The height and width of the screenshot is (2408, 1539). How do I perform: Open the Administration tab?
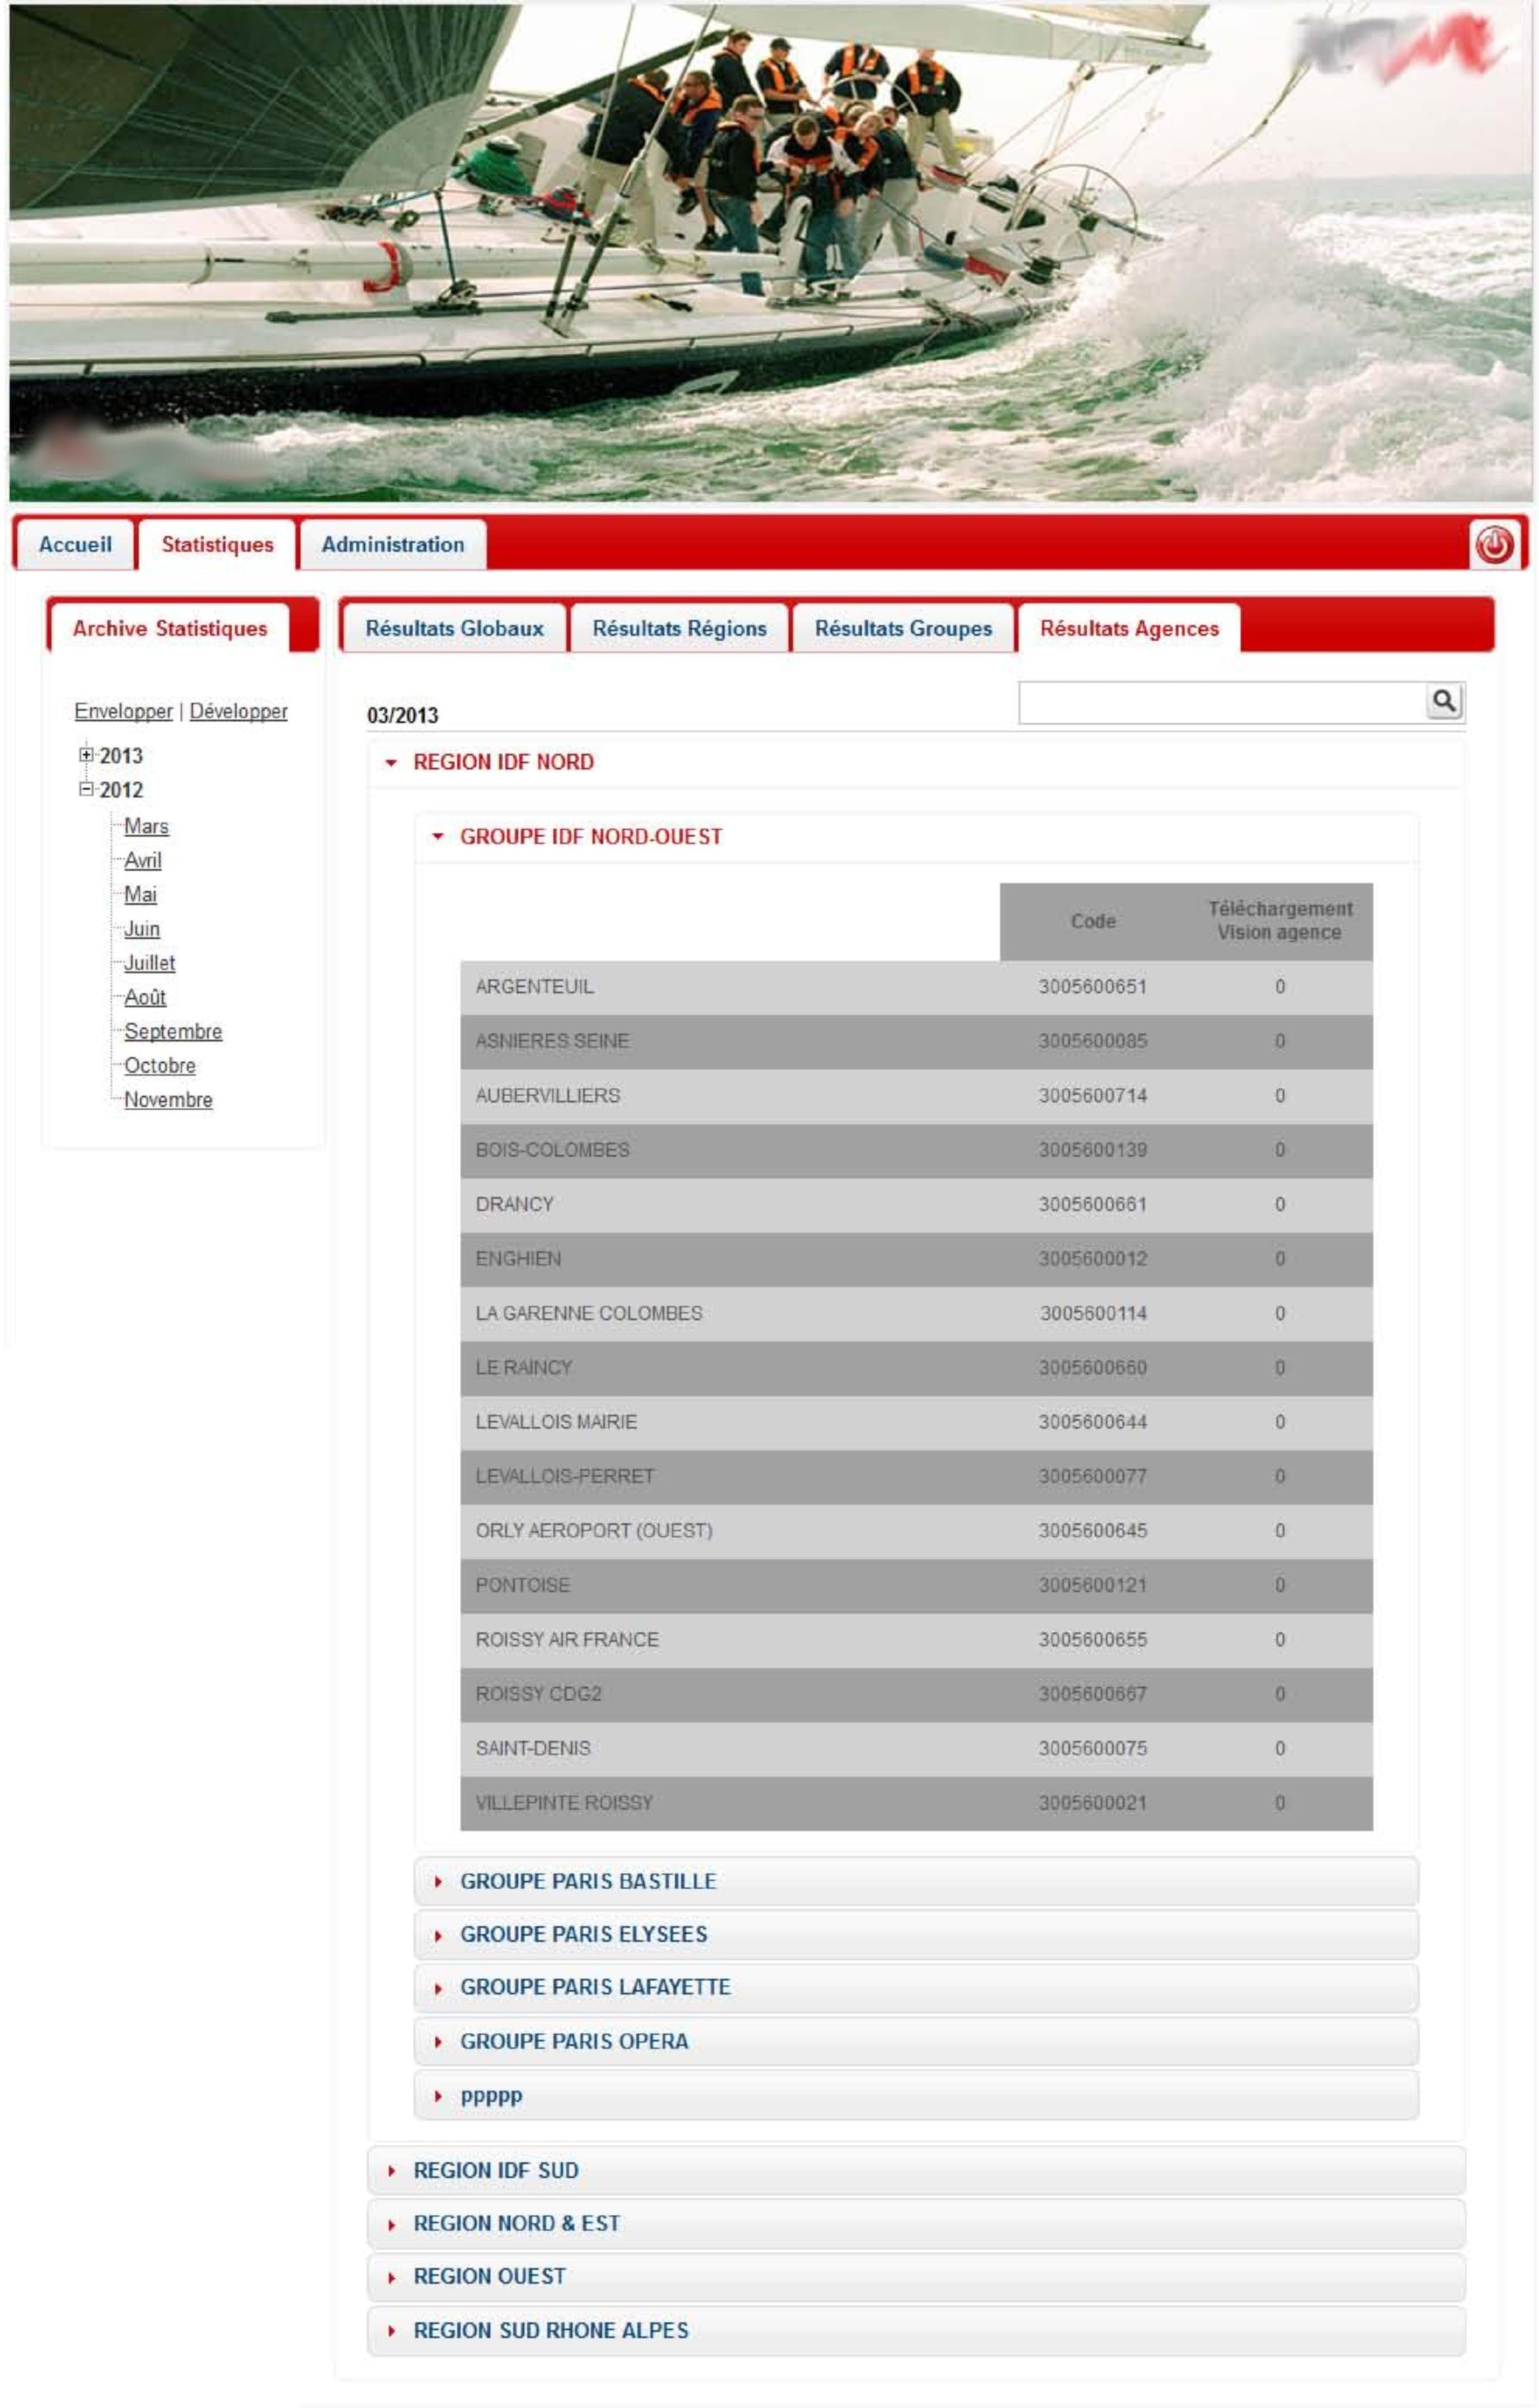pyautogui.click(x=393, y=545)
